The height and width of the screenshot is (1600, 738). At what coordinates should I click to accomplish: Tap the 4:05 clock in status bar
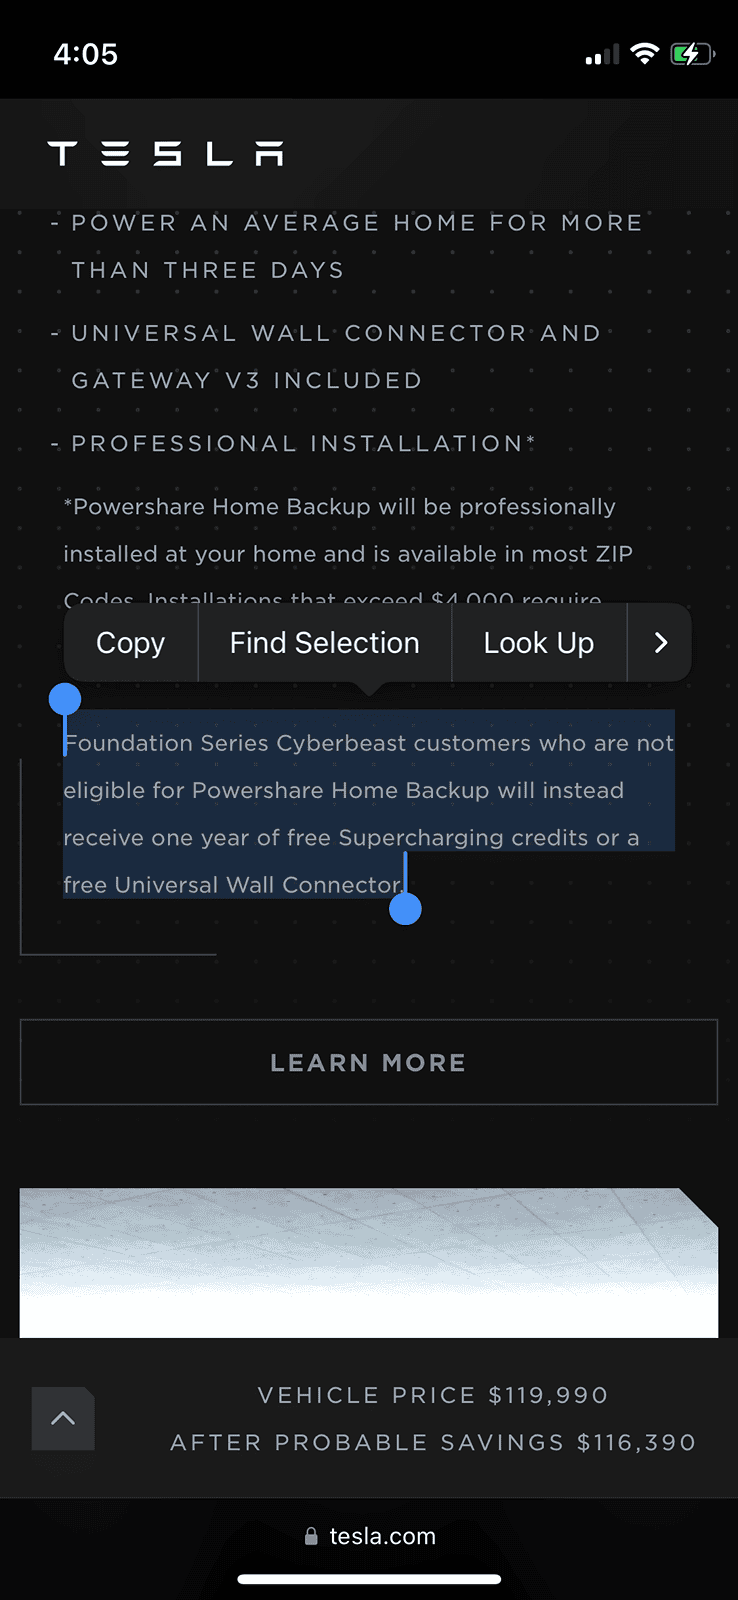(x=86, y=54)
